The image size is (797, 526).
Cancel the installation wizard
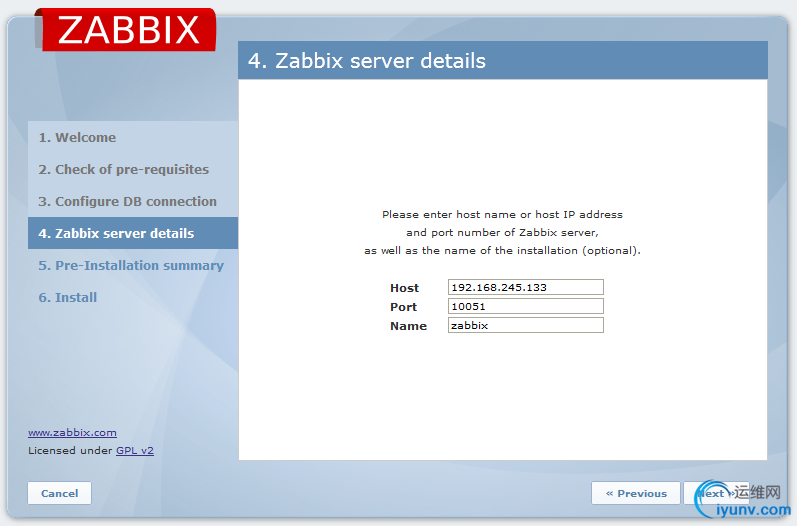click(59, 493)
